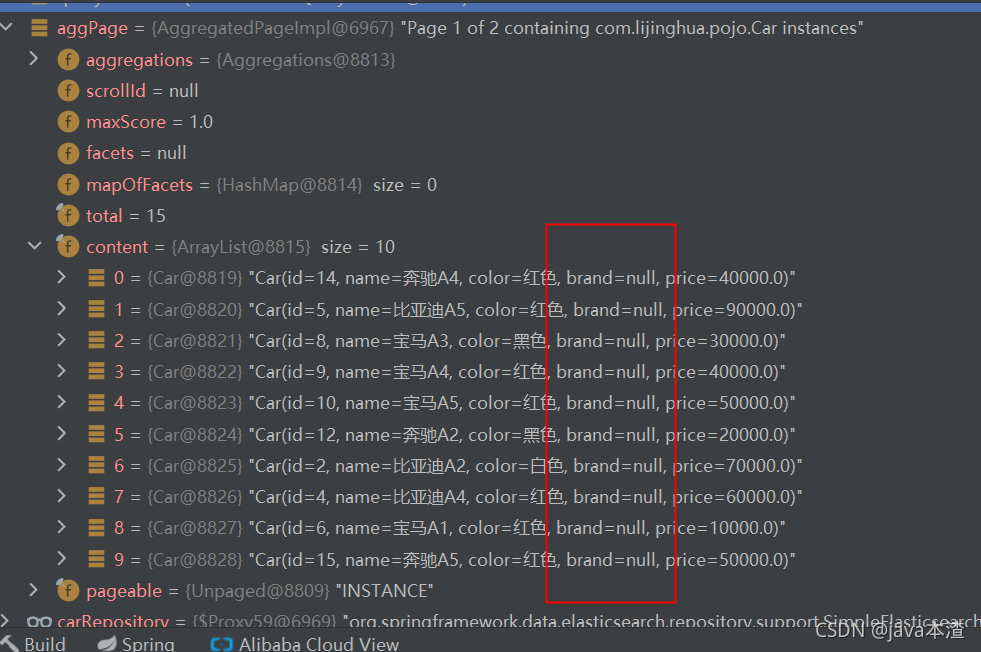Click the list element icon for index 5

[x=96, y=434]
